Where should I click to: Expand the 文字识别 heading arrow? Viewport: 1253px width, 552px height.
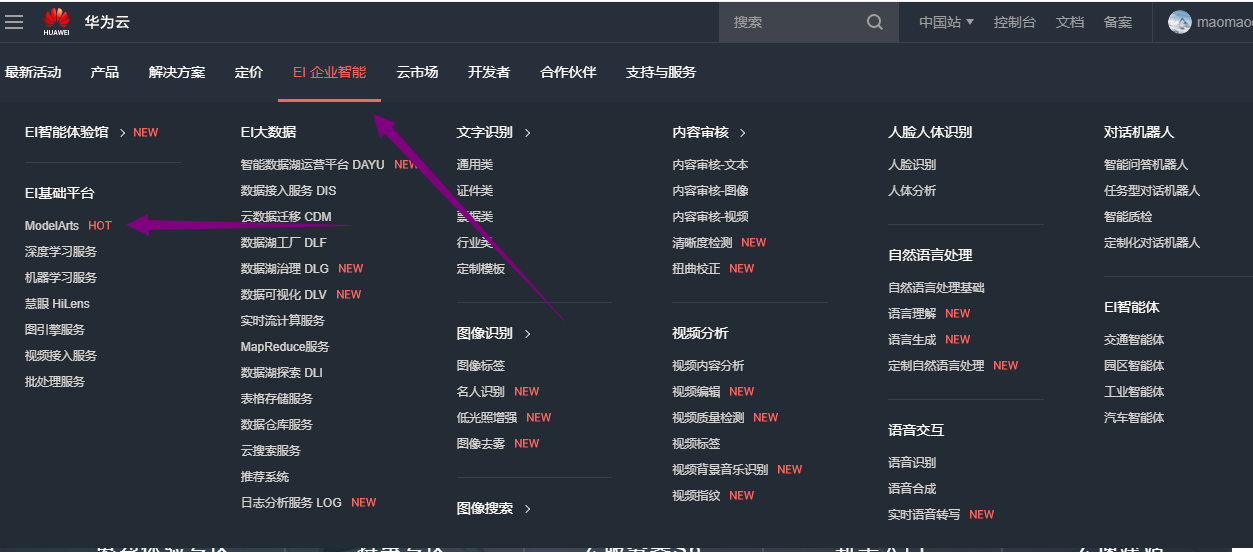pos(527,132)
